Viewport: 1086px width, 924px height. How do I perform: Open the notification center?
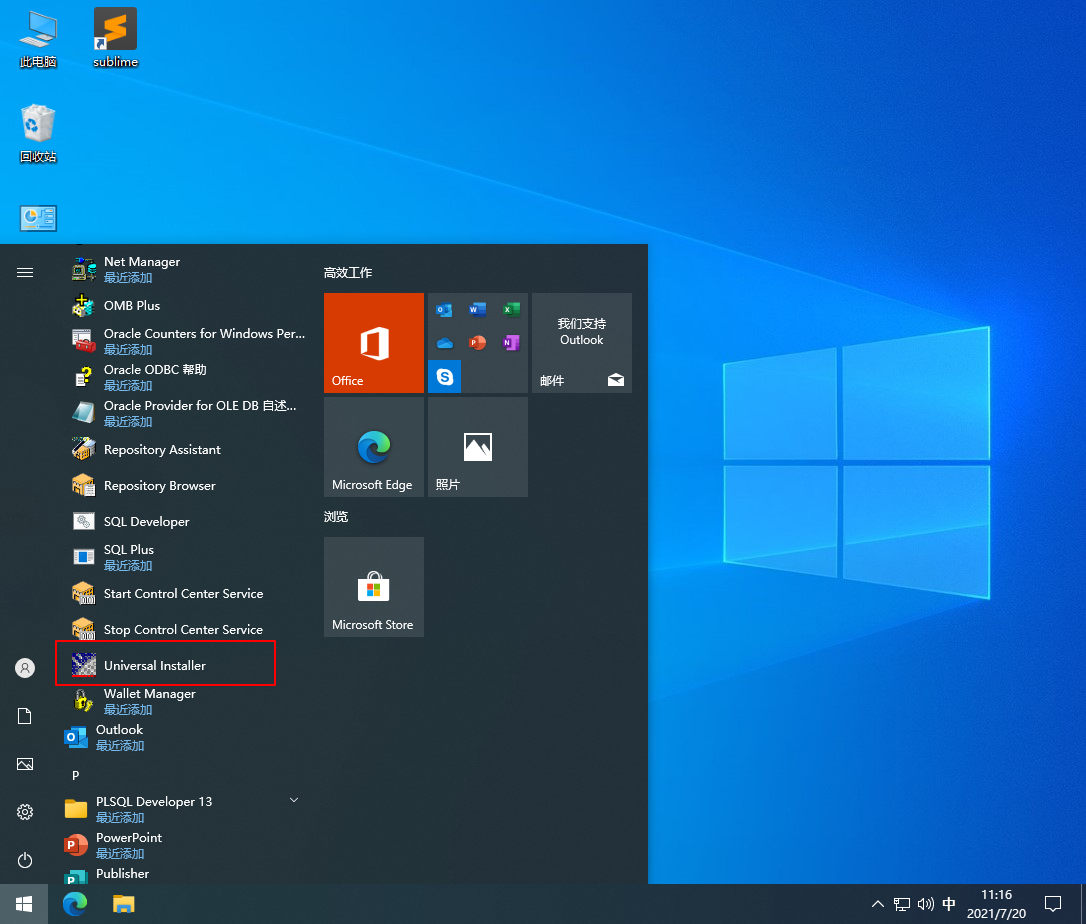1053,904
